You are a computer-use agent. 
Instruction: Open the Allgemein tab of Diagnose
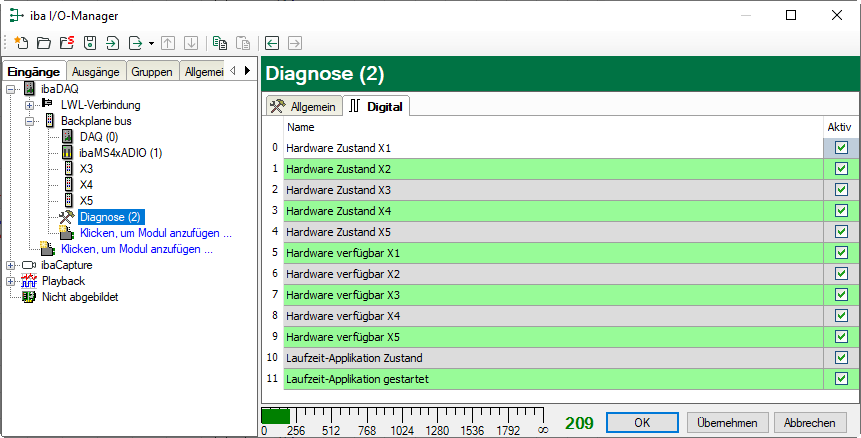coord(304,106)
